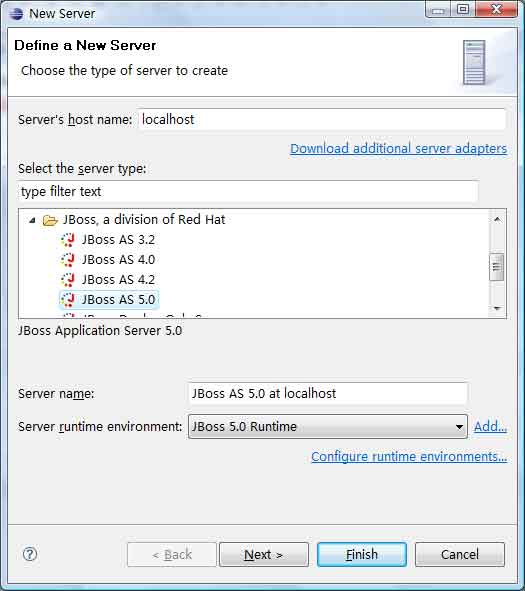Click the Eclipse icon in title bar
525x591 pixels.
pyautogui.click(x=17, y=14)
